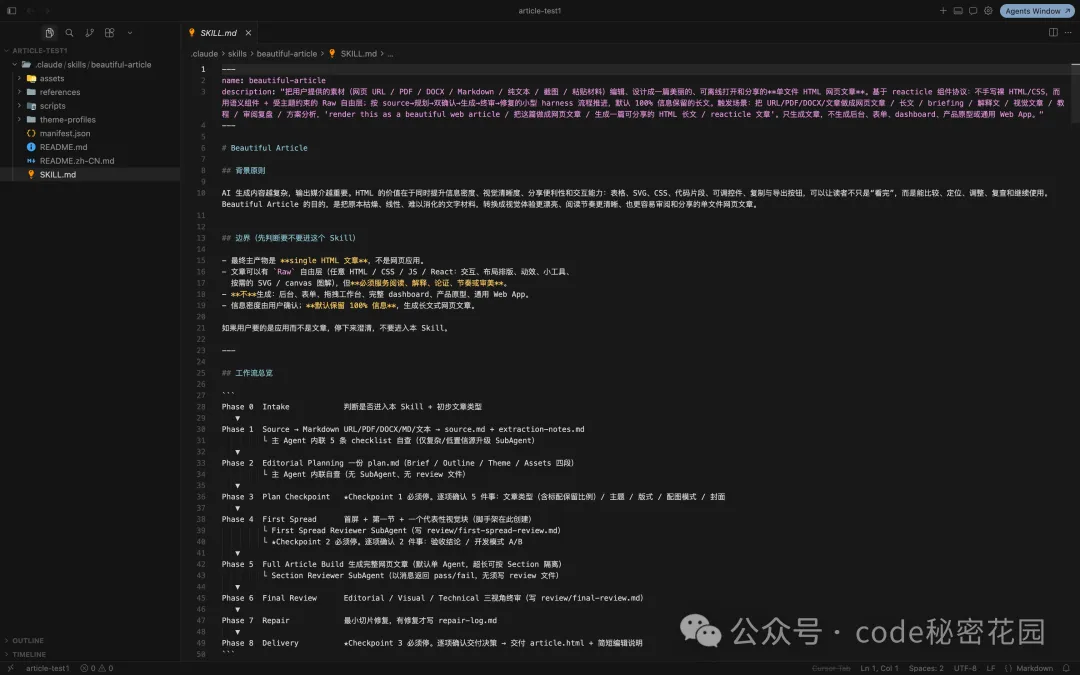Image resolution: width=1080 pixels, height=675 pixels.
Task: Click 'Phase 6 Final Review' text
Action: pyautogui.click(x=269, y=599)
